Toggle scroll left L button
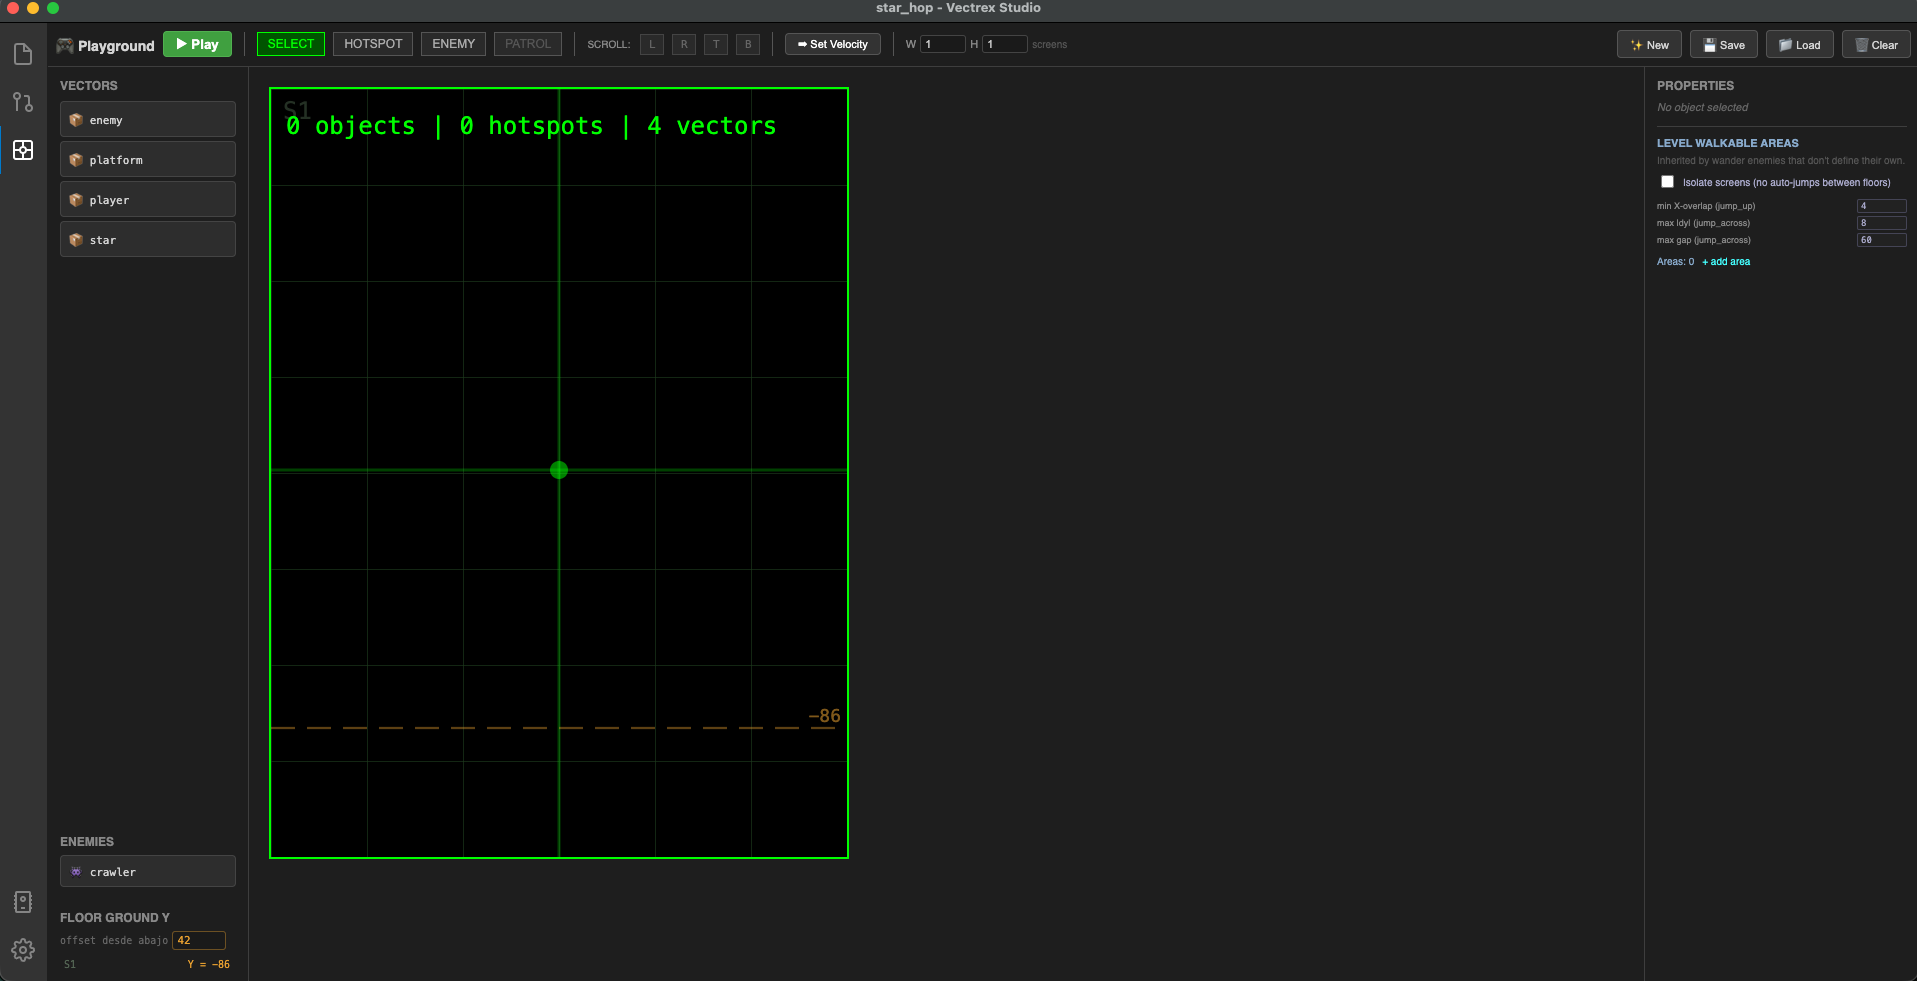Screen dimensions: 1917x981 [652, 44]
